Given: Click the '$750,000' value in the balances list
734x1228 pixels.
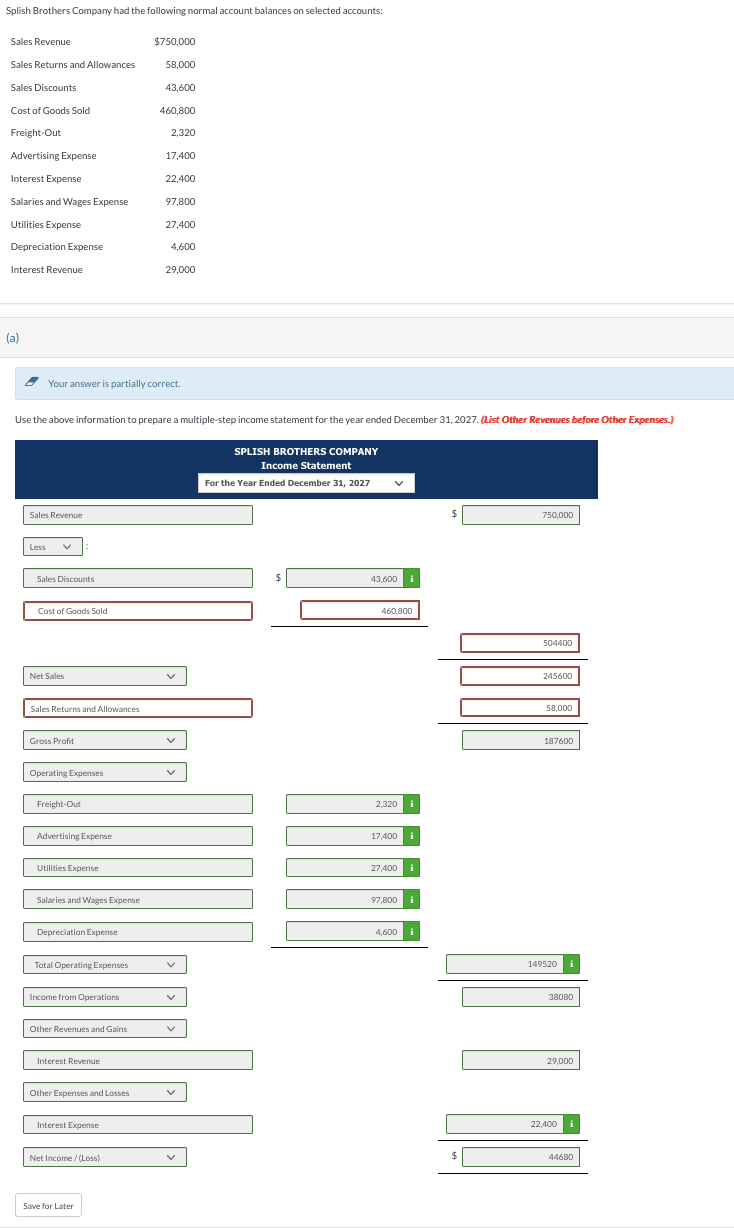Looking at the screenshot, I should (x=175, y=41).
